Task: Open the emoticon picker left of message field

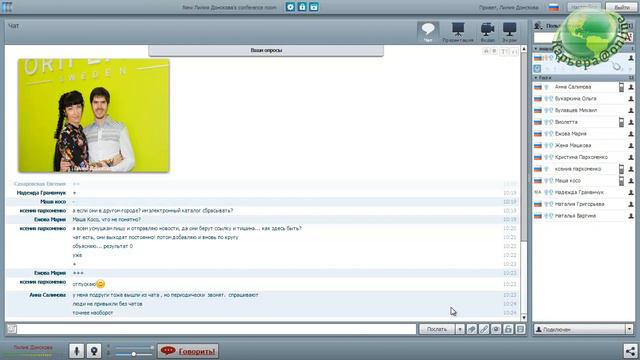Action: point(11,329)
